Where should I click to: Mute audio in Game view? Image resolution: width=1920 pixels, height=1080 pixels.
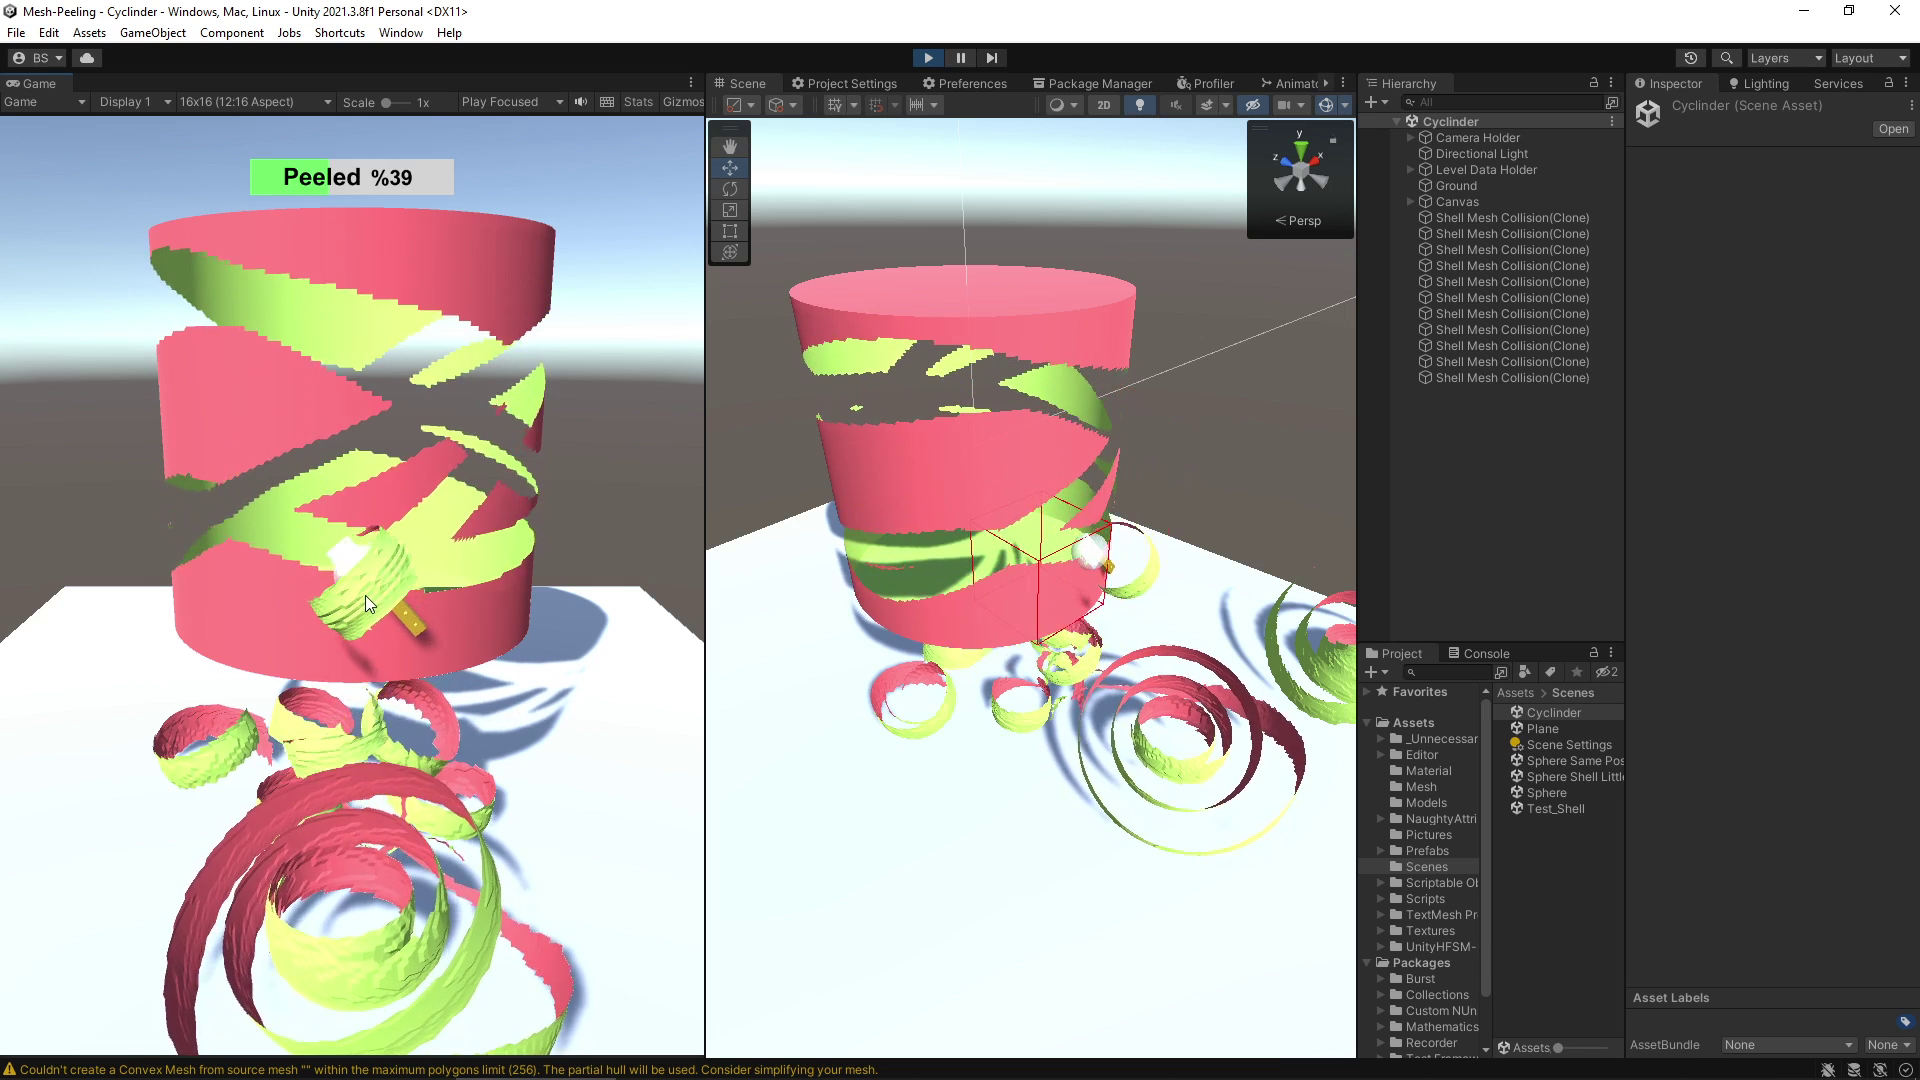coord(581,102)
